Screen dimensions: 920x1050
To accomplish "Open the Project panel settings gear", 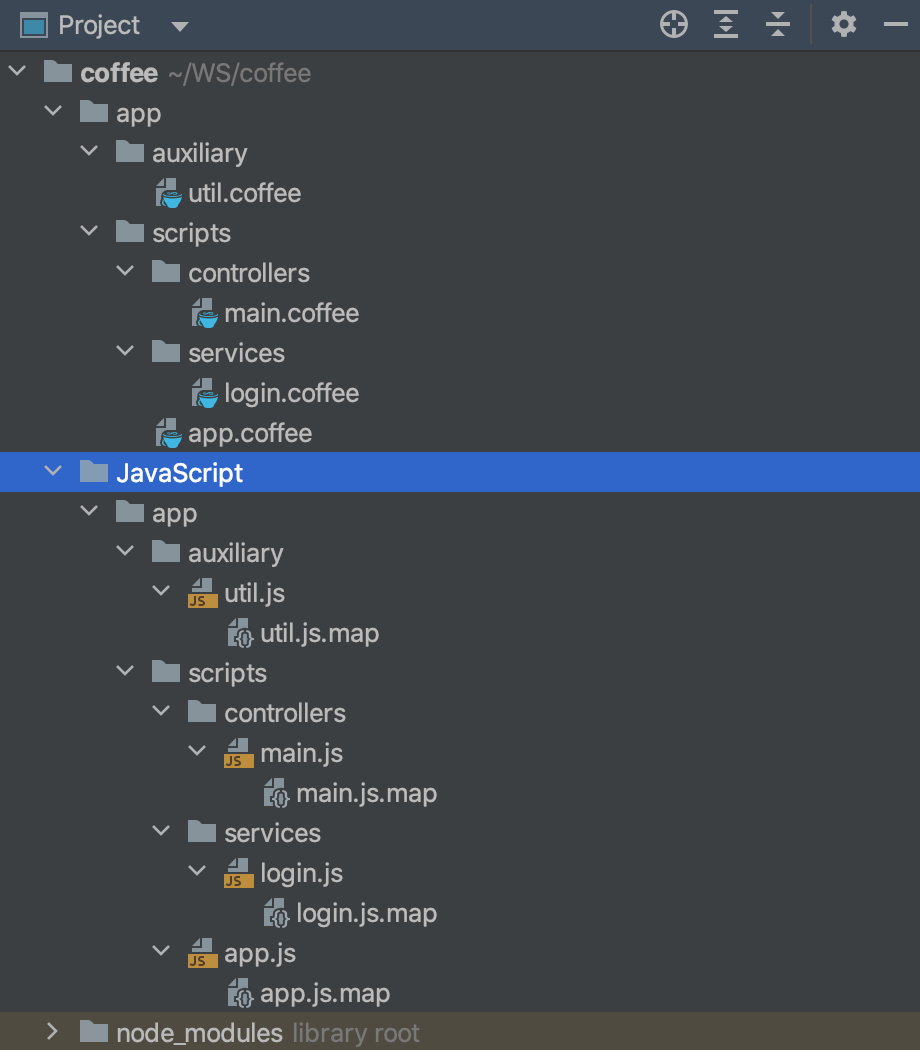I will point(843,24).
